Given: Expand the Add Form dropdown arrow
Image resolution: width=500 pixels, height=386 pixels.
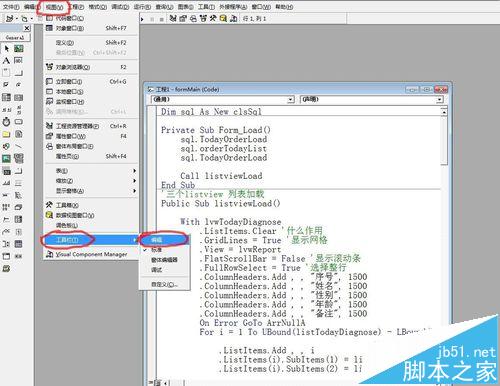Looking at the screenshot, I should click(x=32, y=19).
